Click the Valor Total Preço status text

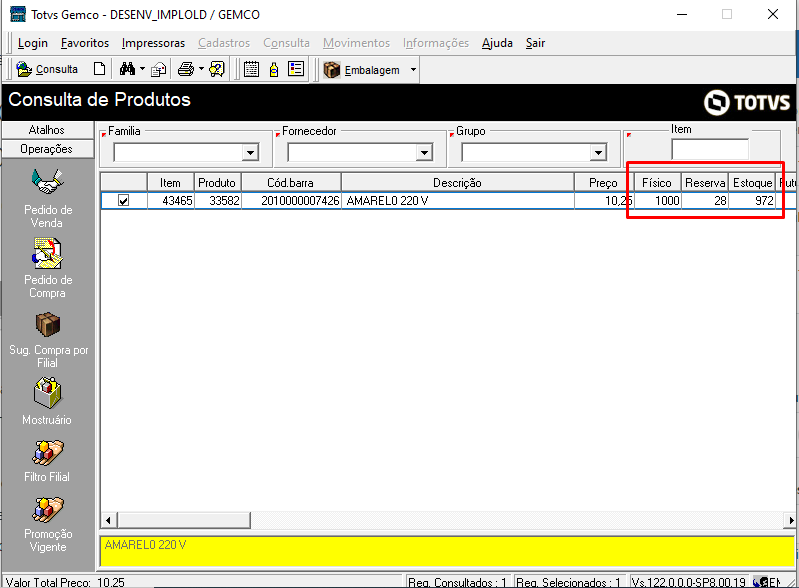(65, 582)
